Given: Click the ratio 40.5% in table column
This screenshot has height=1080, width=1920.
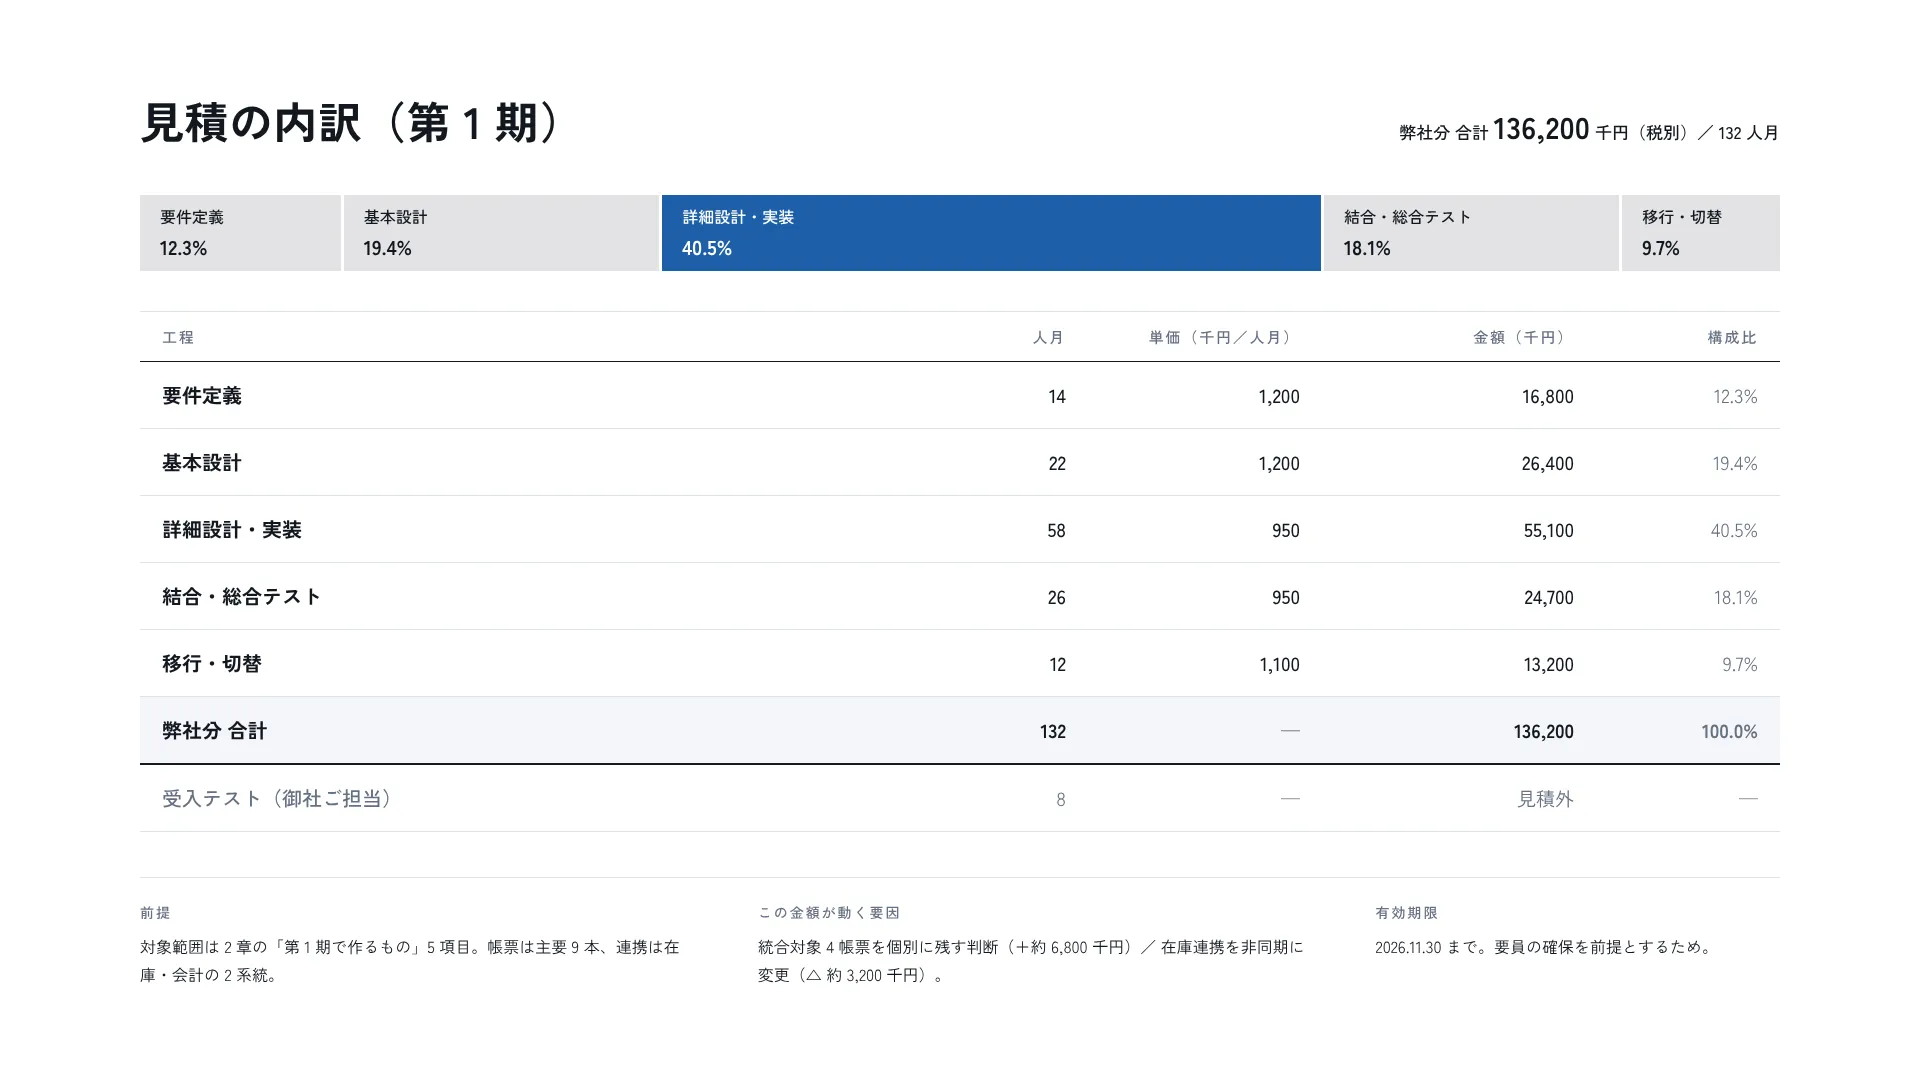Looking at the screenshot, I should (x=1734, y=531).
